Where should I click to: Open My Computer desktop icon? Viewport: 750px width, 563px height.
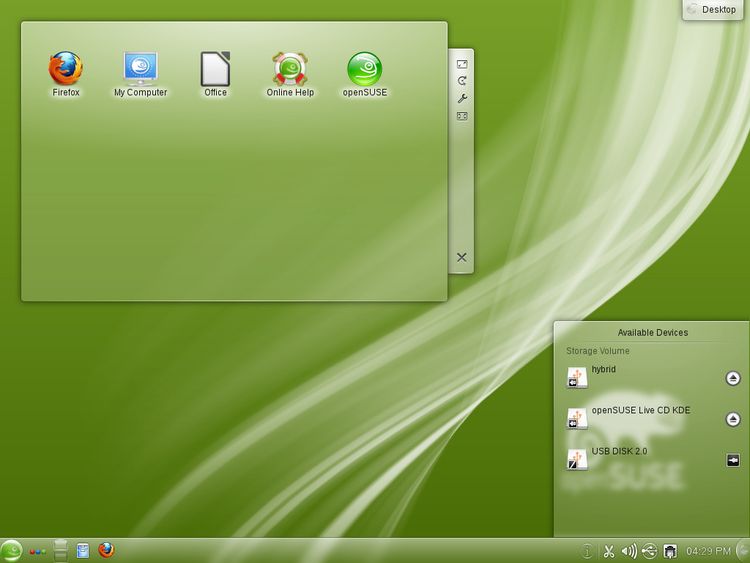click(140, 69)
